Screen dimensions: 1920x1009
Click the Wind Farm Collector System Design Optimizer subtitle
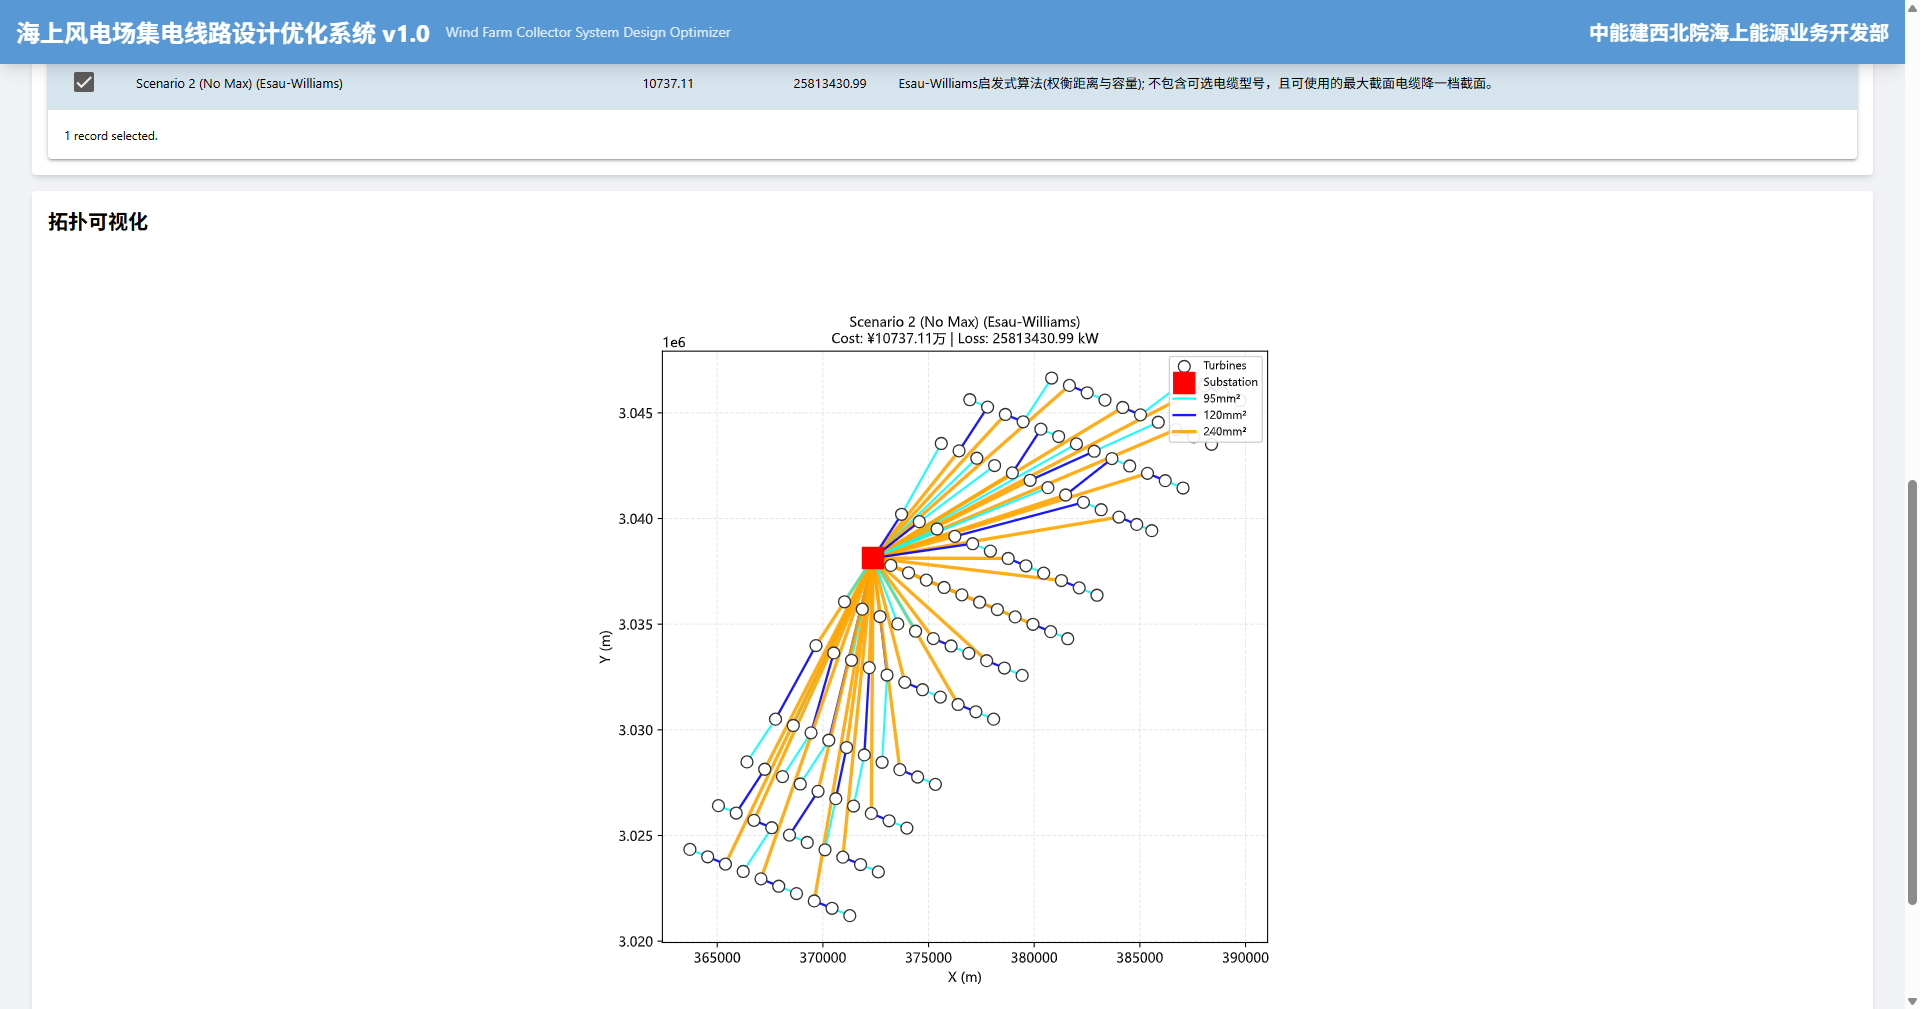click(x=588, y=33)
